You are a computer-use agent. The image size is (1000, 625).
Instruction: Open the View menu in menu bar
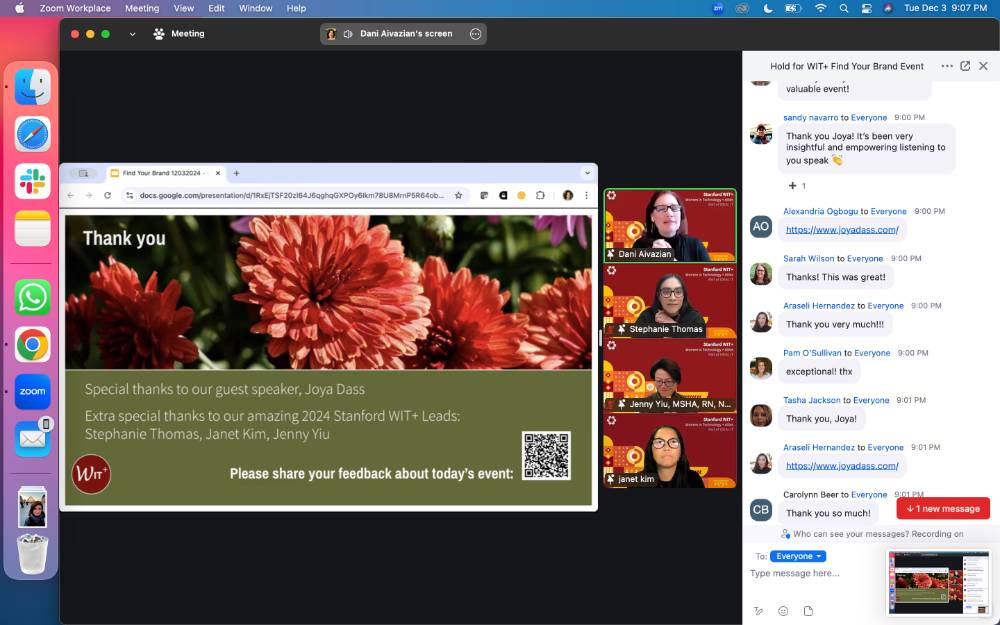click(x=184, y=8)
